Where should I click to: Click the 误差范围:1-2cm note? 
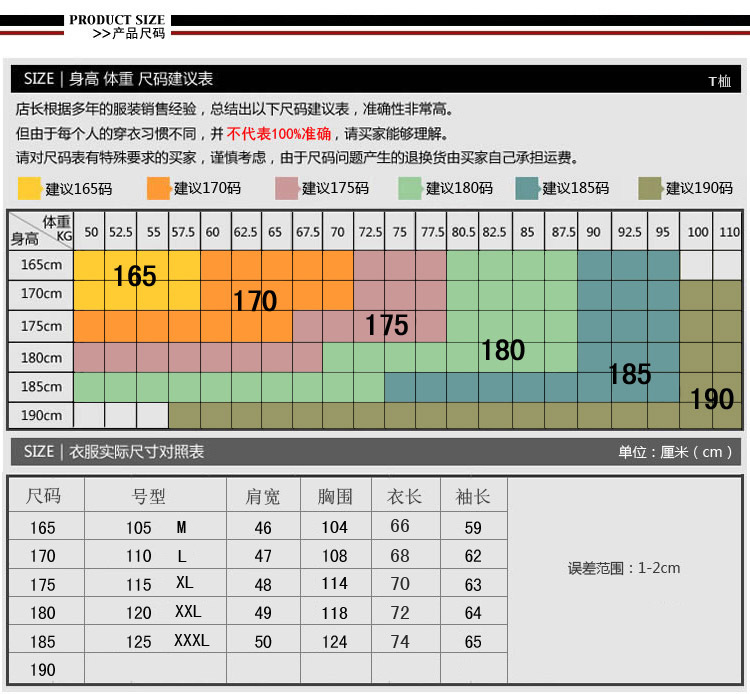tap(624, 568)
